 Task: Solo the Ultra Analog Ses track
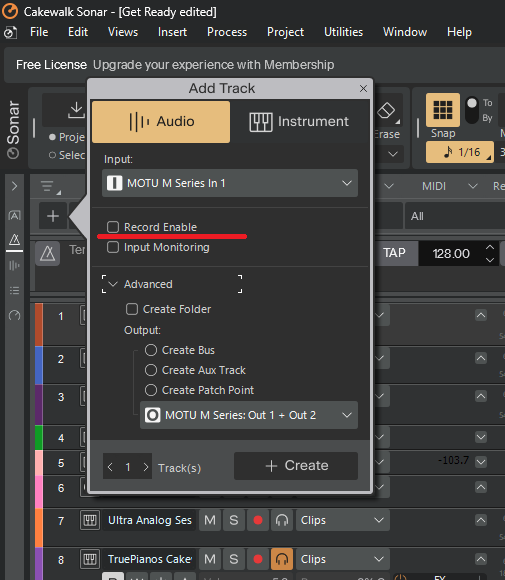click(x=234, y=520)
